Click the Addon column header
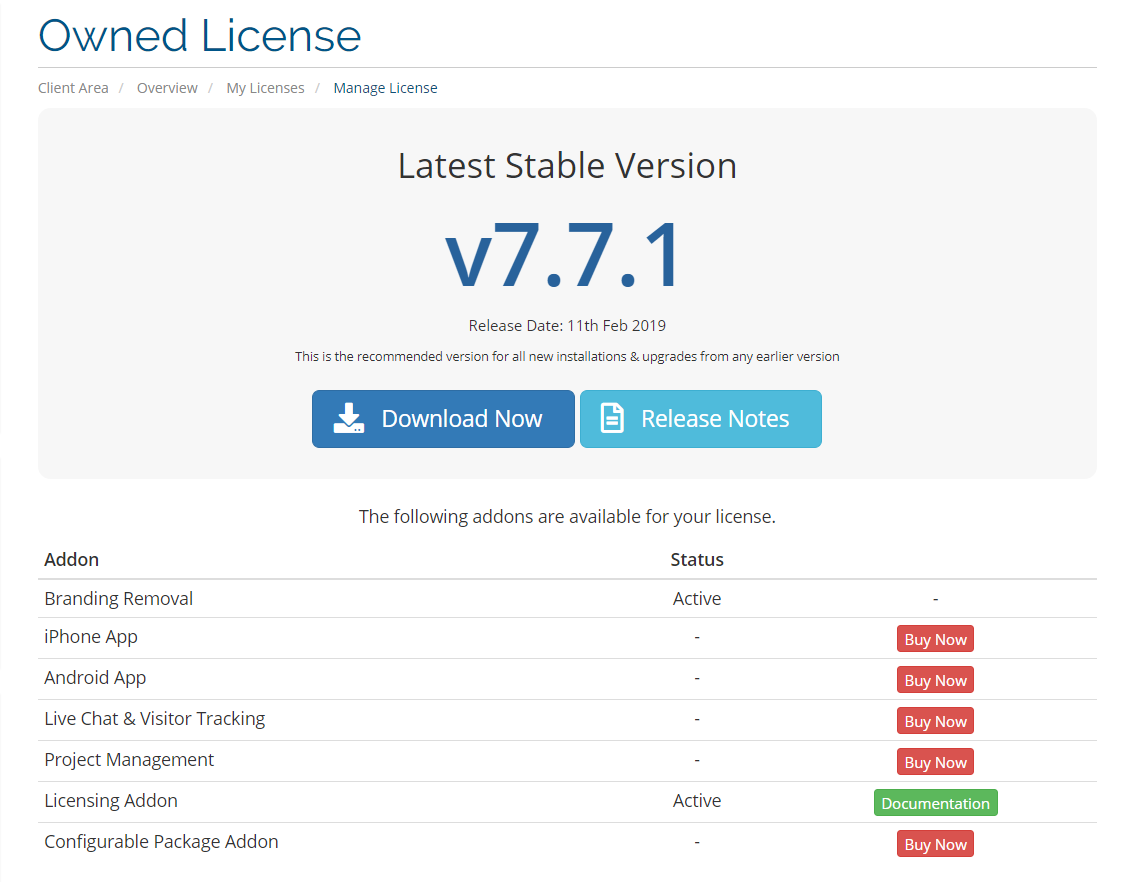The image size is (1131, 882). click(x=72, y=560)
